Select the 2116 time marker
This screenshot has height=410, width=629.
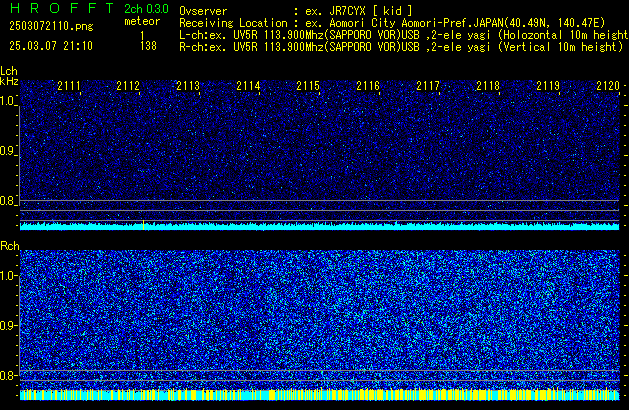pyautogui.click(x=368, y=86)
